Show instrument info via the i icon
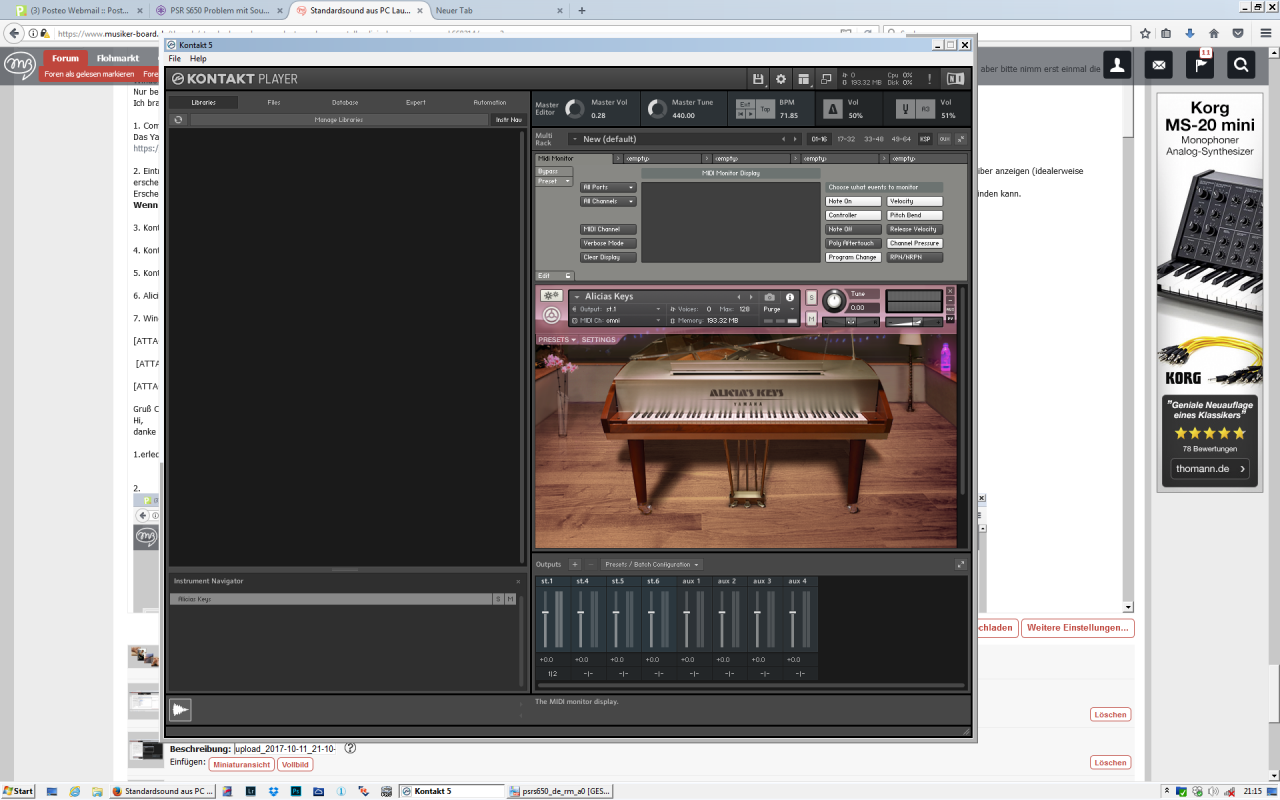Screen dimensions: 1280x800 tap(789, 297)
